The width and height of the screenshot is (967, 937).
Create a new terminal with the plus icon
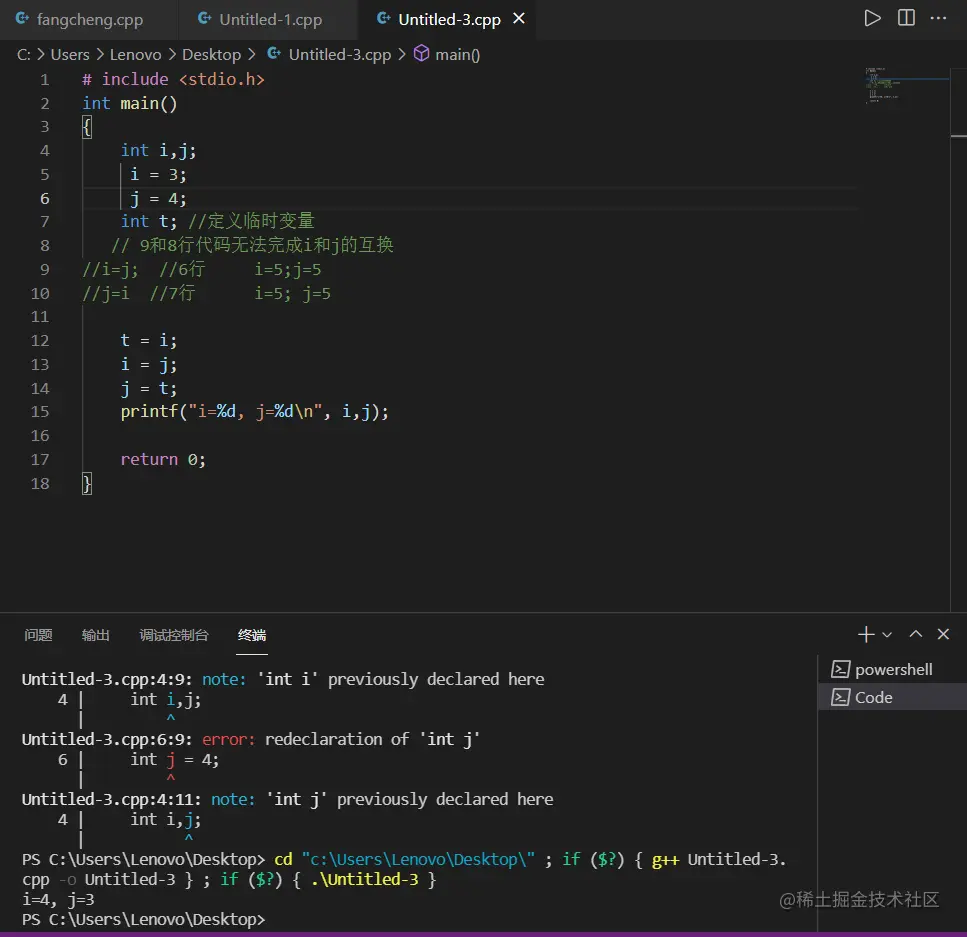click(866, 634)
